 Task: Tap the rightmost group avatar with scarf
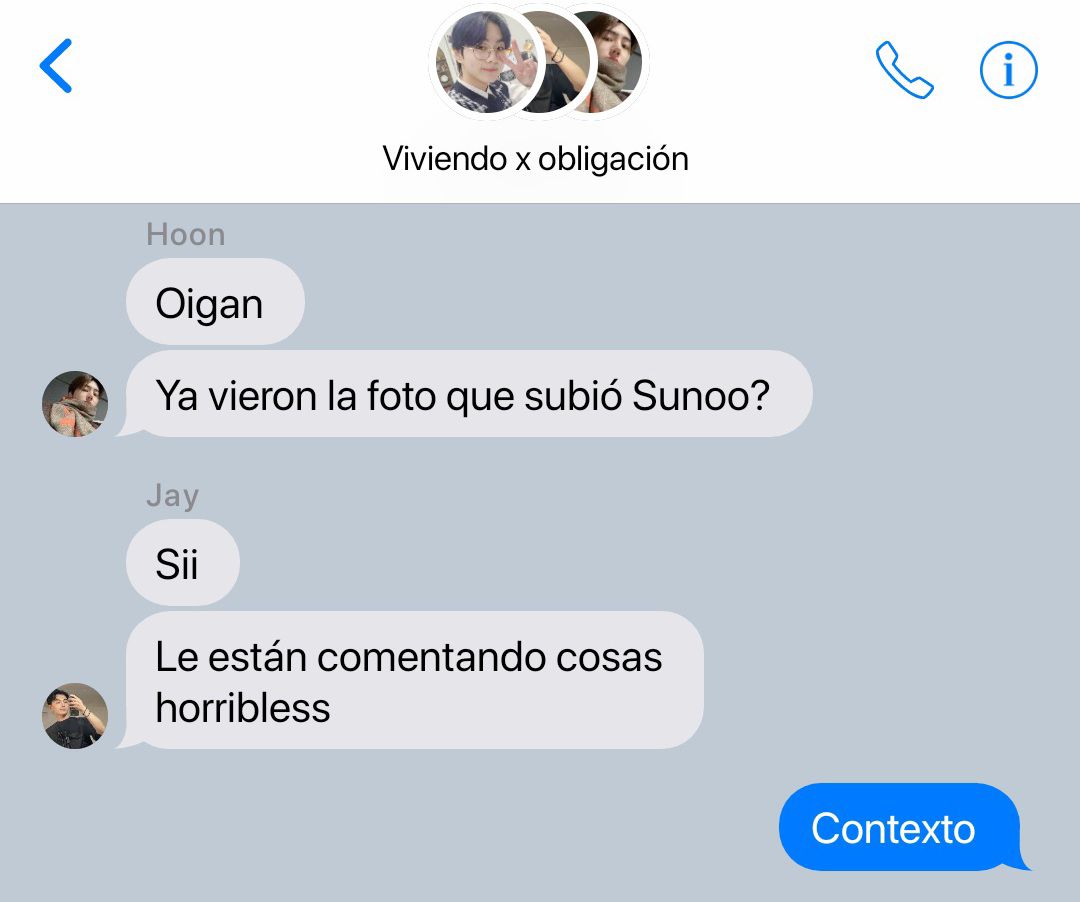coord(615,62)
